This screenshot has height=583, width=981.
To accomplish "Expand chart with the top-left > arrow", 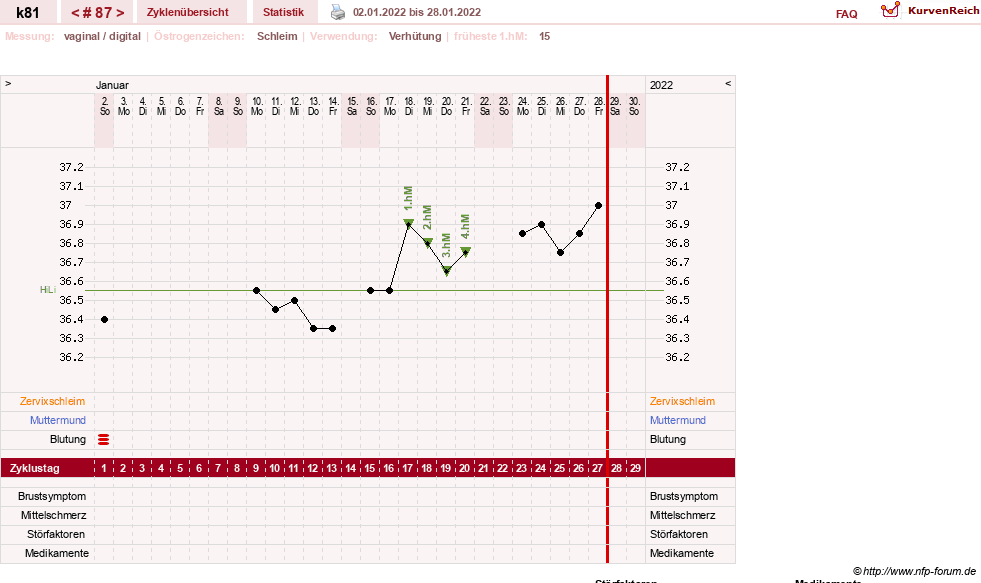I will pyautogui.click(x=8, y=83).
